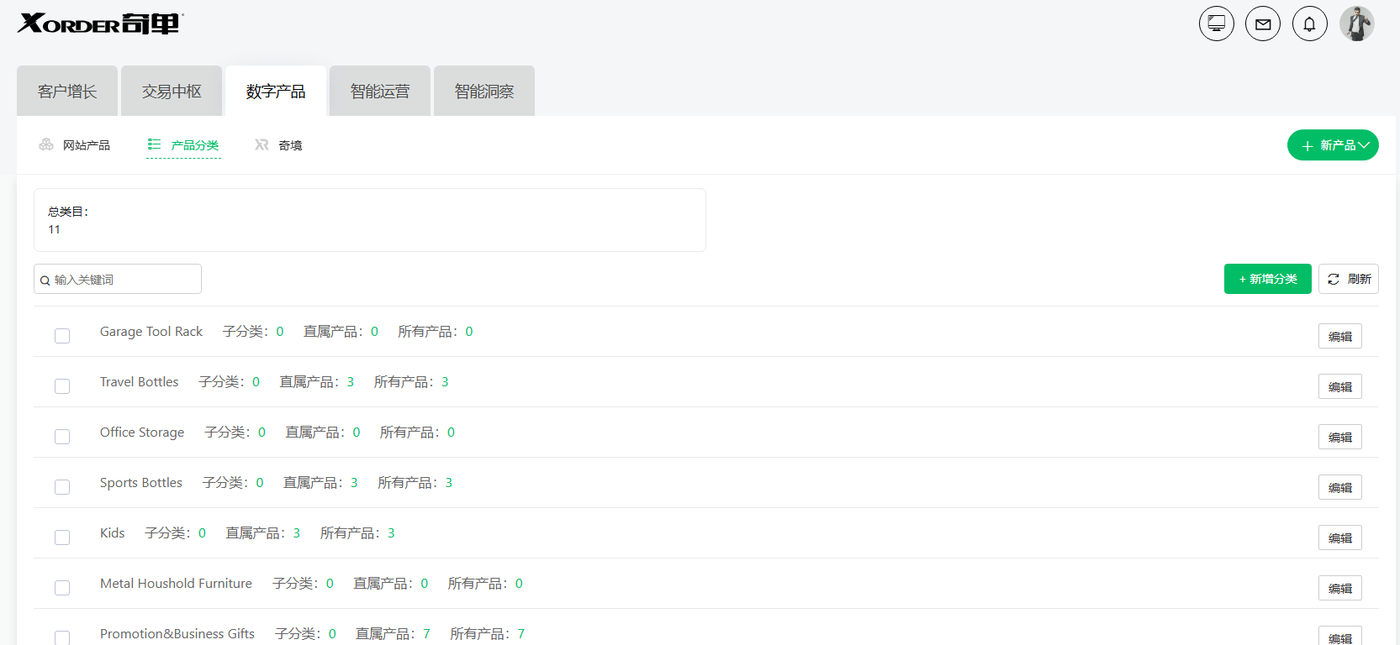Edit the Kids category

[x=1340, y=538]
